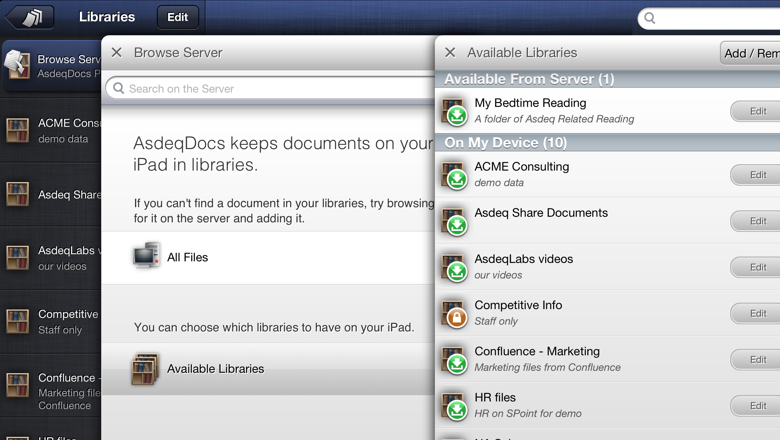
Task: Tap My Bedtime Reading download icon
Action: (455, 111)
